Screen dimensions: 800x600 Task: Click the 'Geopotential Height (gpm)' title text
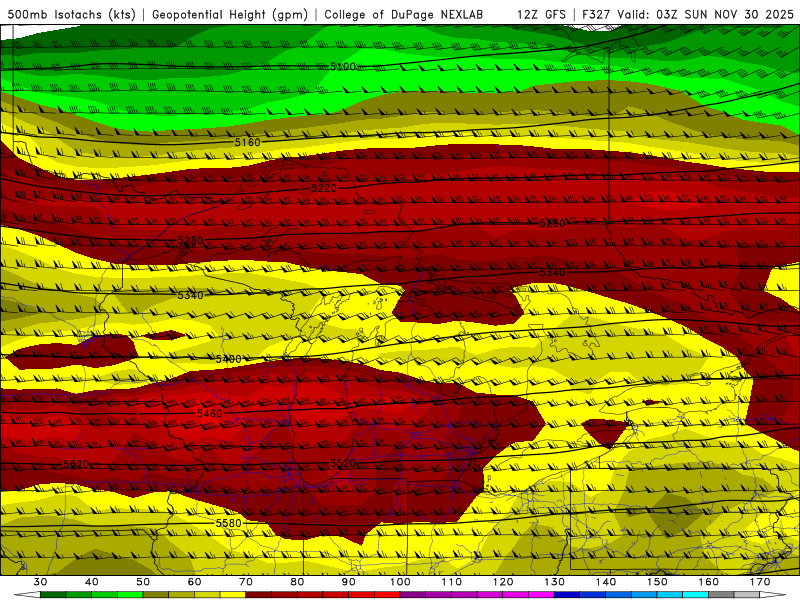click(x=230, y=15)
